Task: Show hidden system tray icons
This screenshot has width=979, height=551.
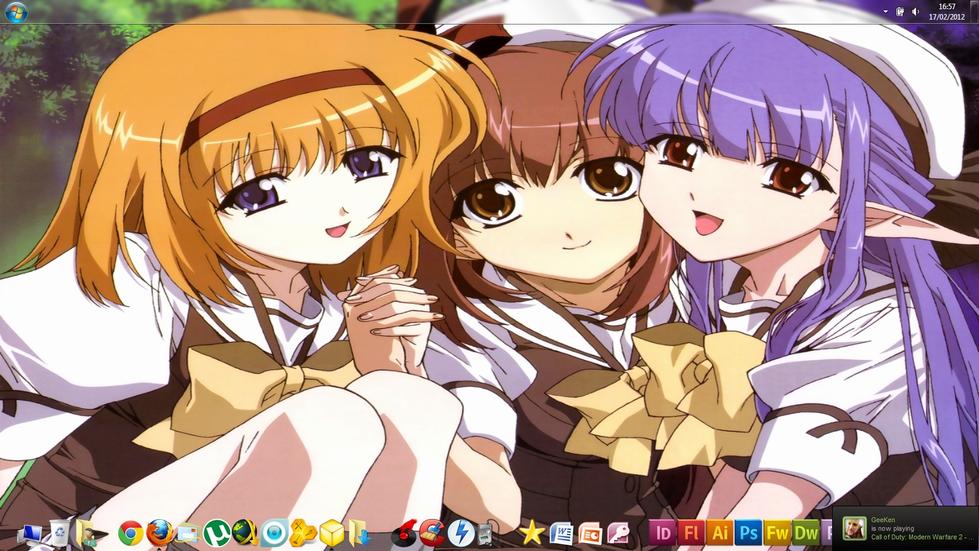Action: (885, 12)
